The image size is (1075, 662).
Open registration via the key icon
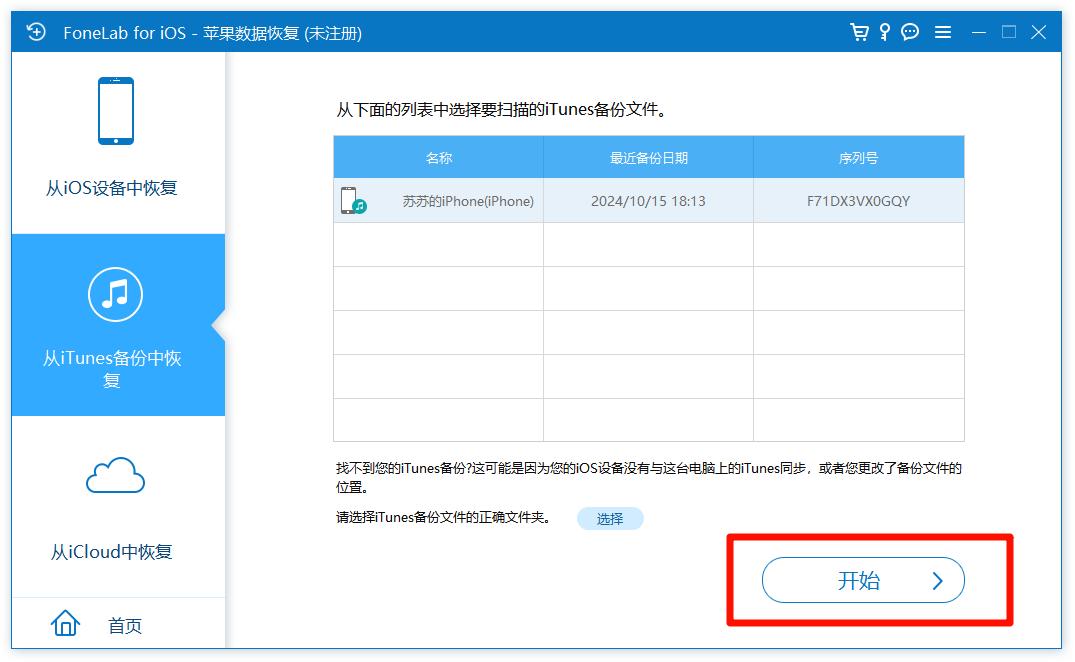coord(884,32)
